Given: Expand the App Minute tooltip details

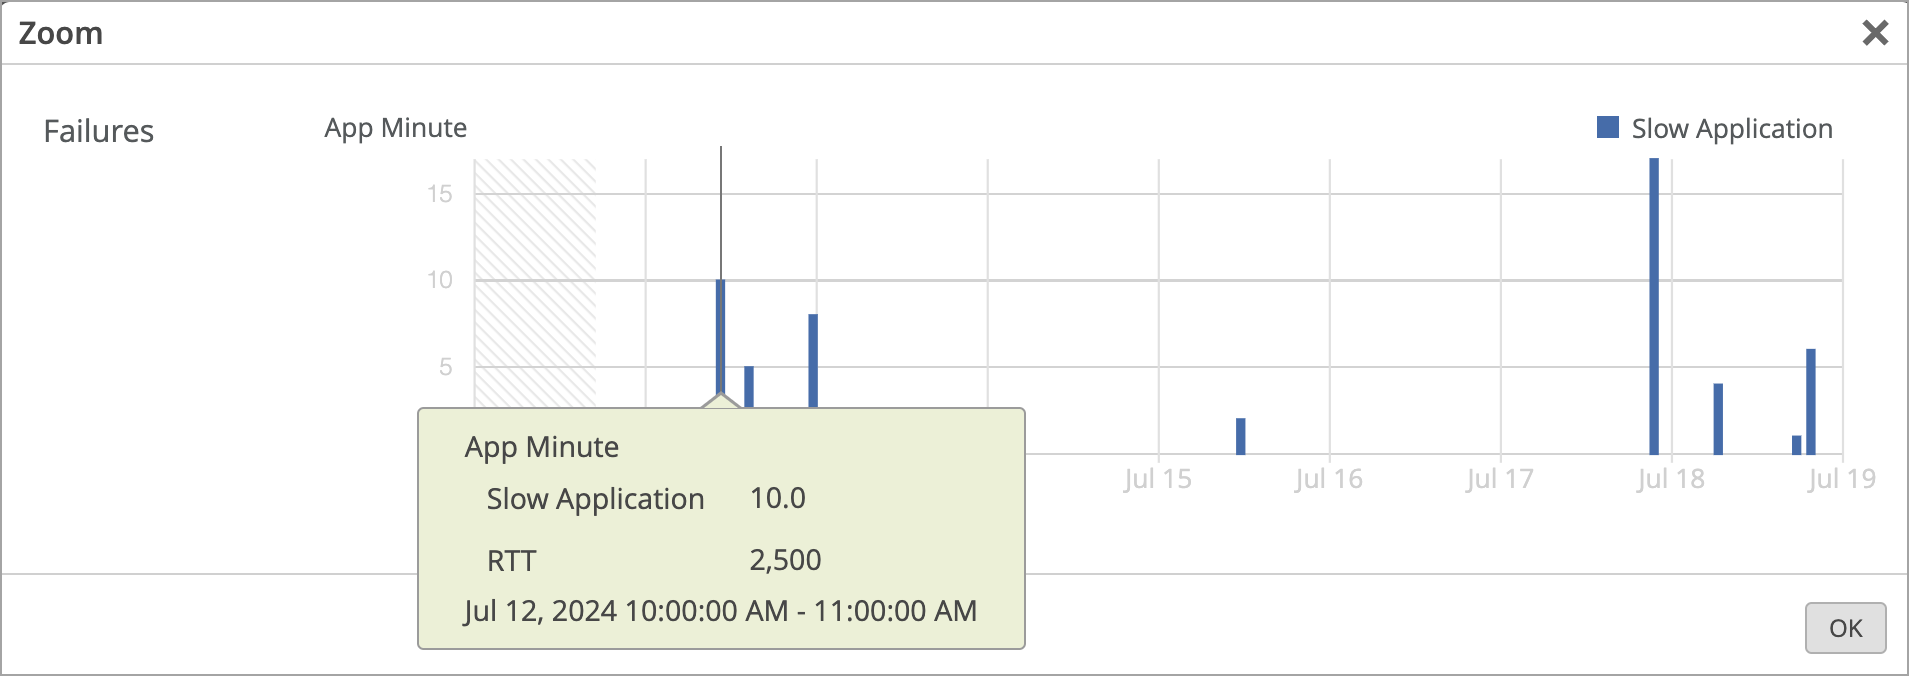Looking at the screenshot, I should 540,446.
